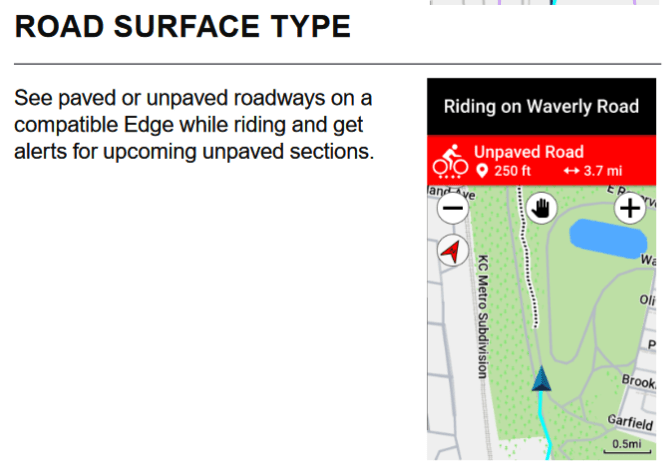
Task: Zoom out with the minus button
Action: click(453, 208)
